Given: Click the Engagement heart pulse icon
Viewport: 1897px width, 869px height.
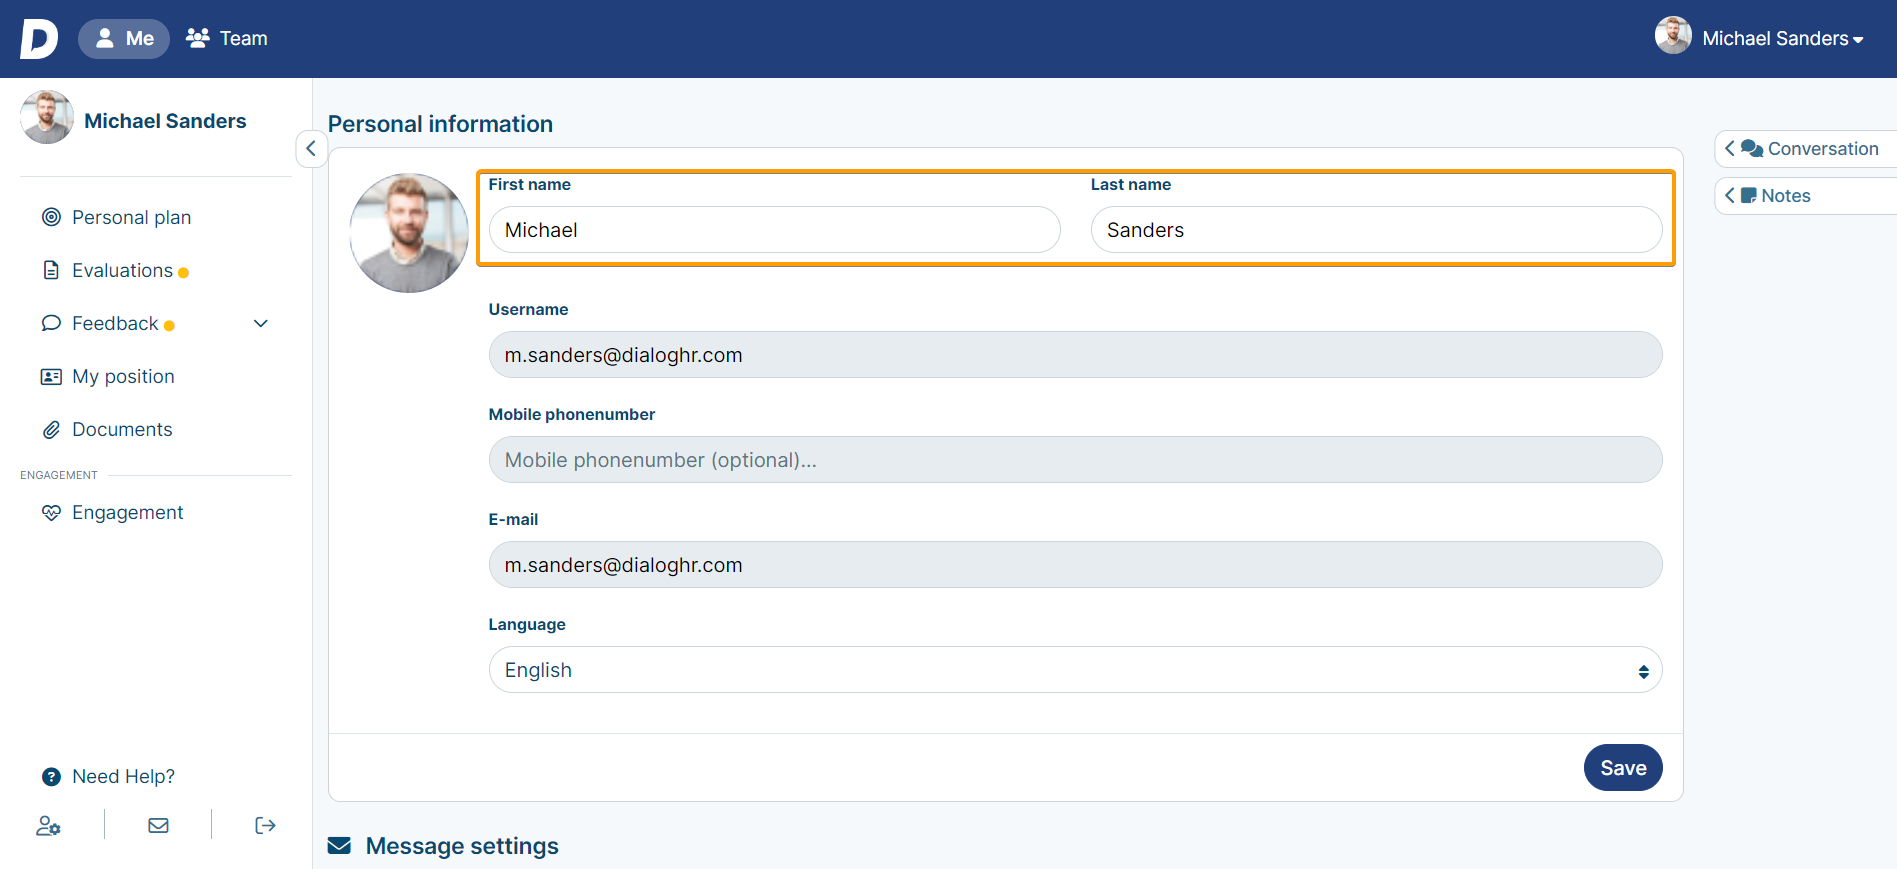Looking at the screenshot, I should (x=51, y=512).
